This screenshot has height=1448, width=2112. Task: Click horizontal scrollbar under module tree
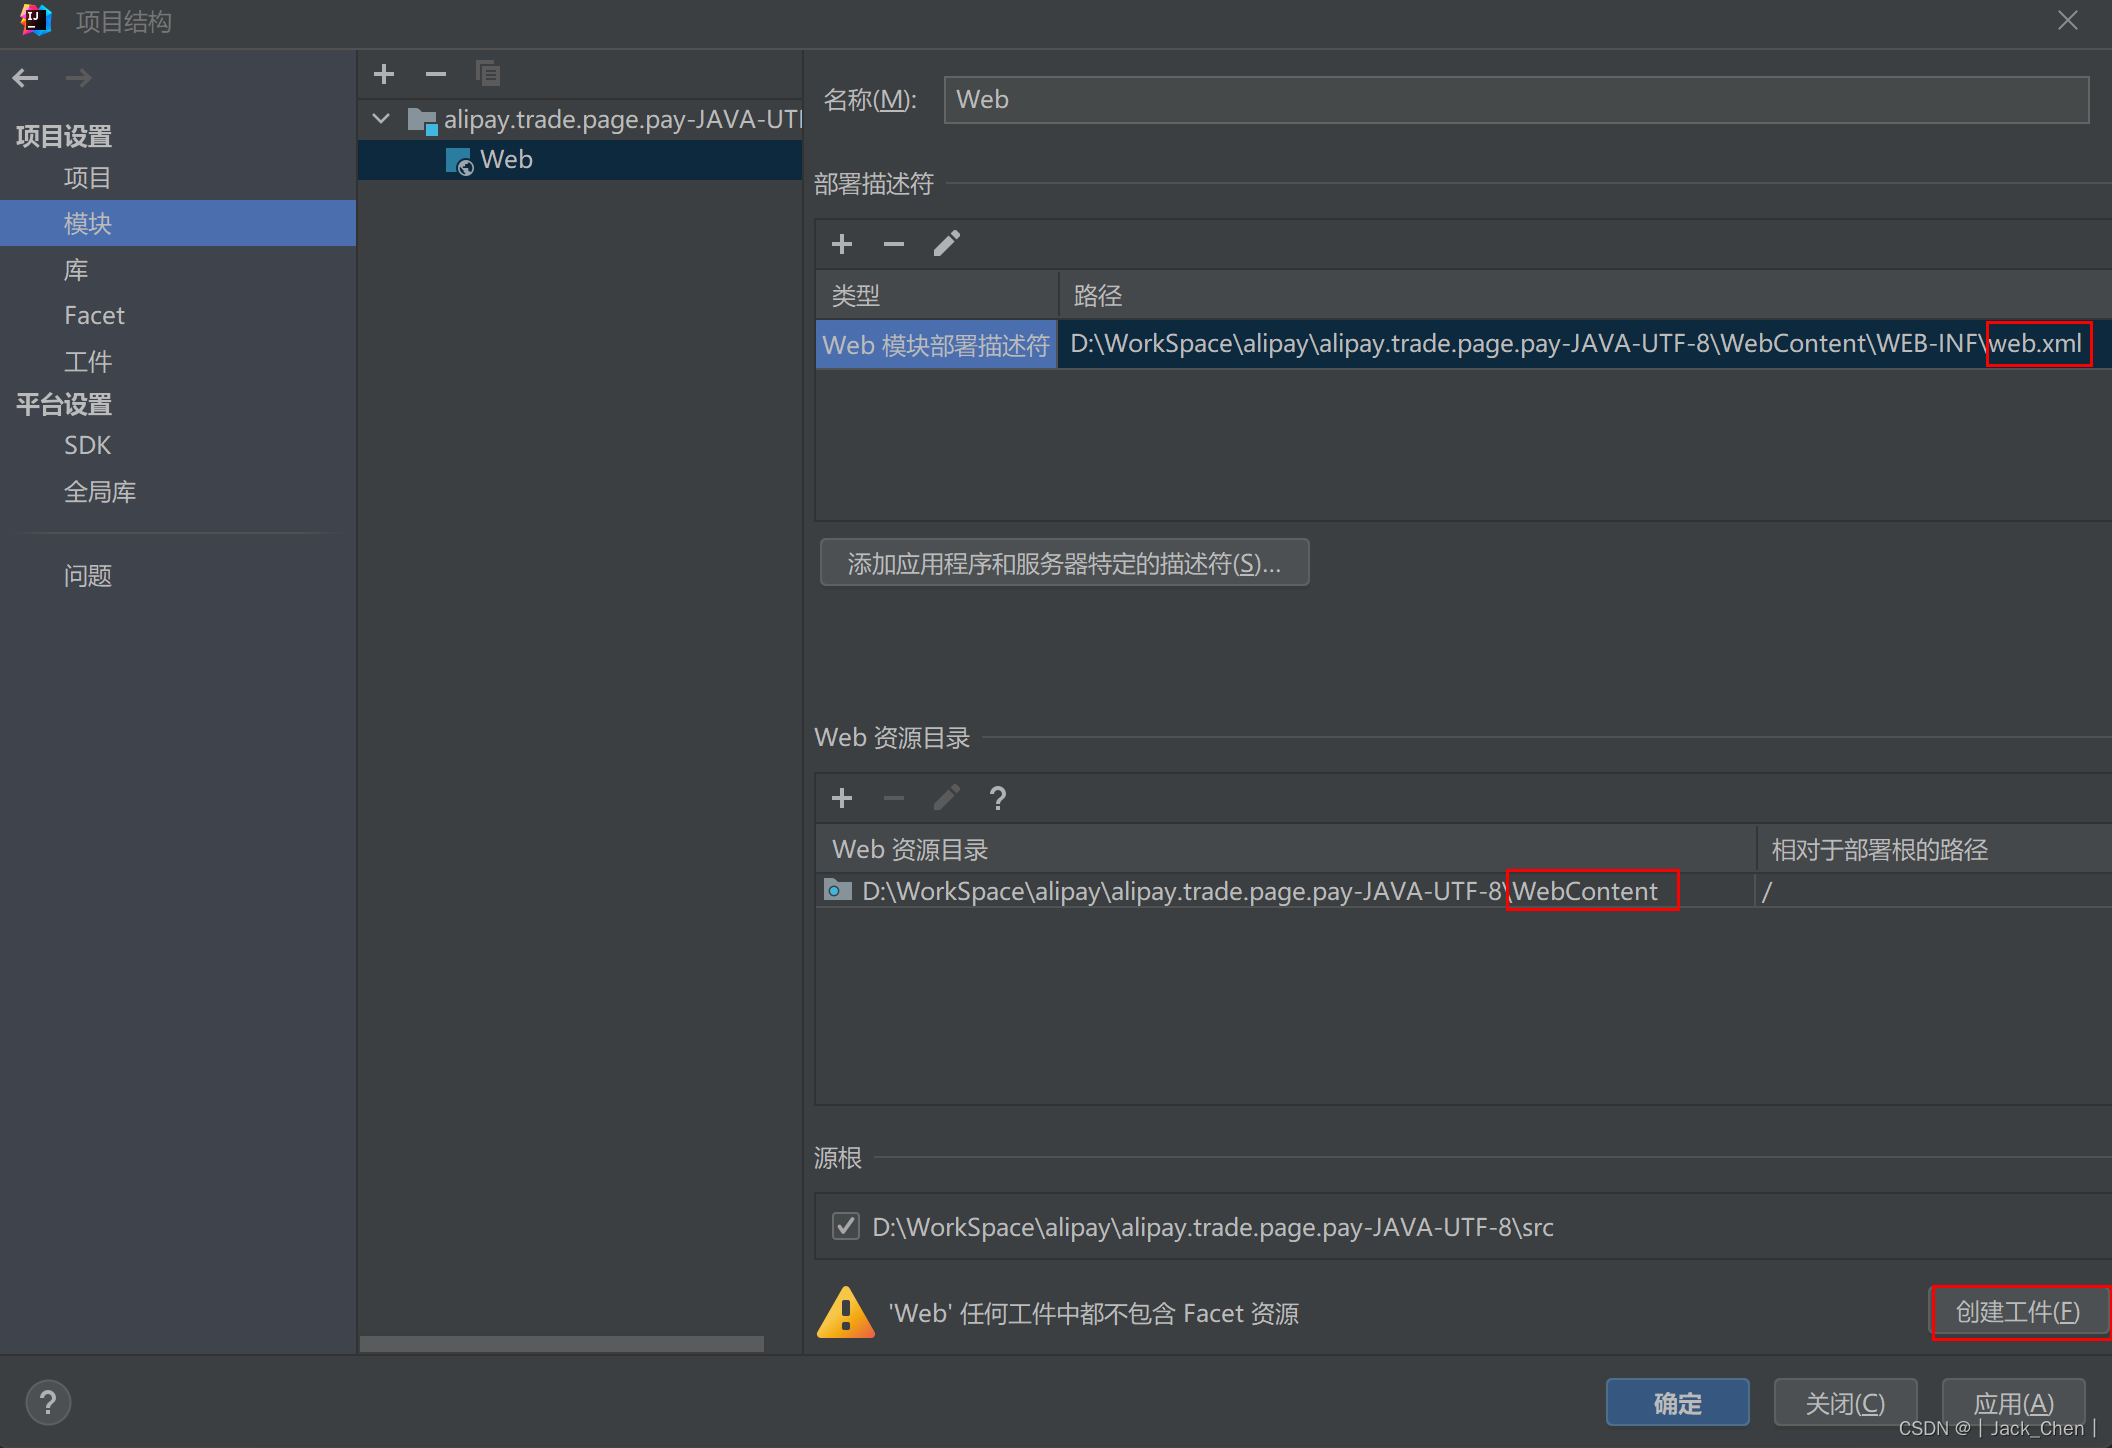tap(562, 1343)
